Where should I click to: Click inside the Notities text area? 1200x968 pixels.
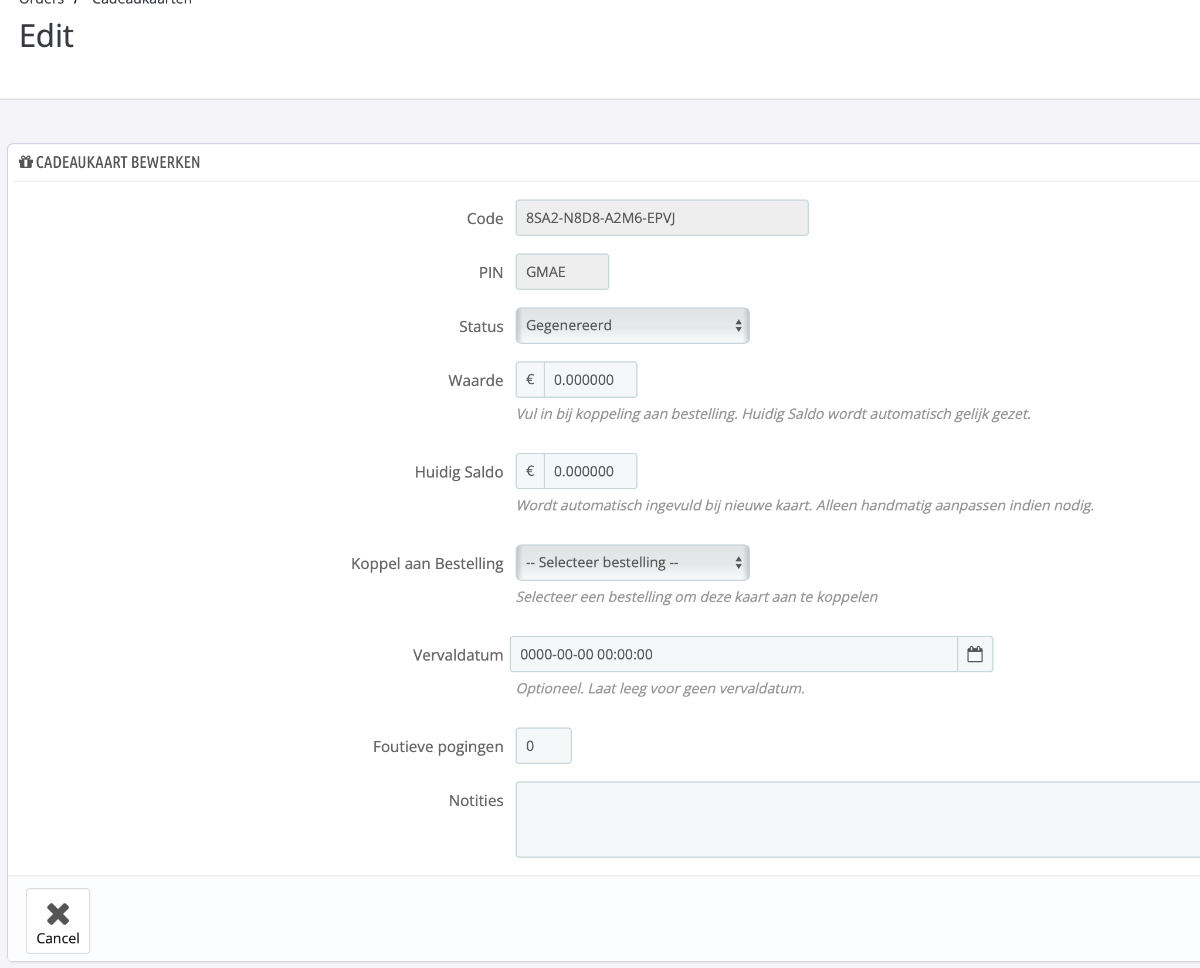857,820
